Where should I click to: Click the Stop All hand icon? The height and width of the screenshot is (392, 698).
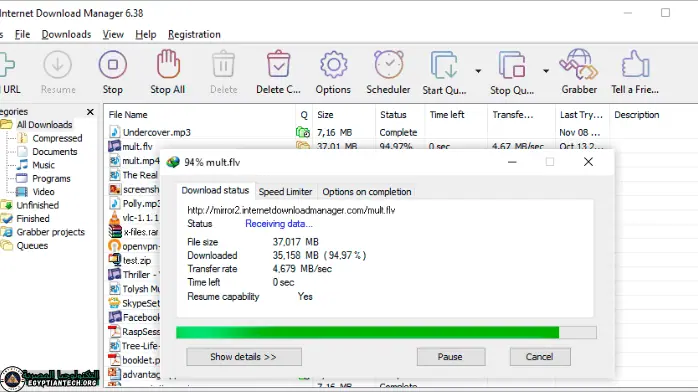pyautogui.click(x=168, y=64)
